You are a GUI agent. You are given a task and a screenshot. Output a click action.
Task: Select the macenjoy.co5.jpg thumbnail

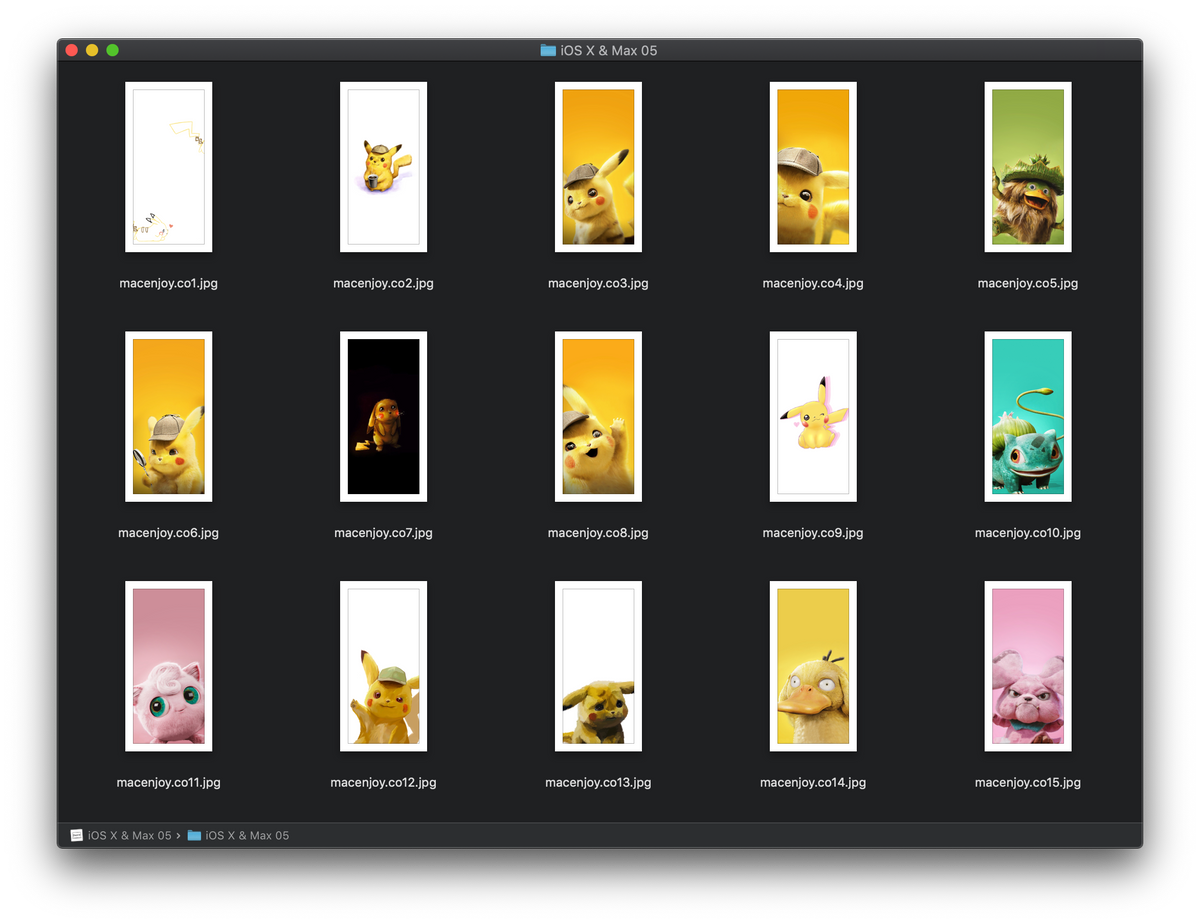tap(1028, 167)
